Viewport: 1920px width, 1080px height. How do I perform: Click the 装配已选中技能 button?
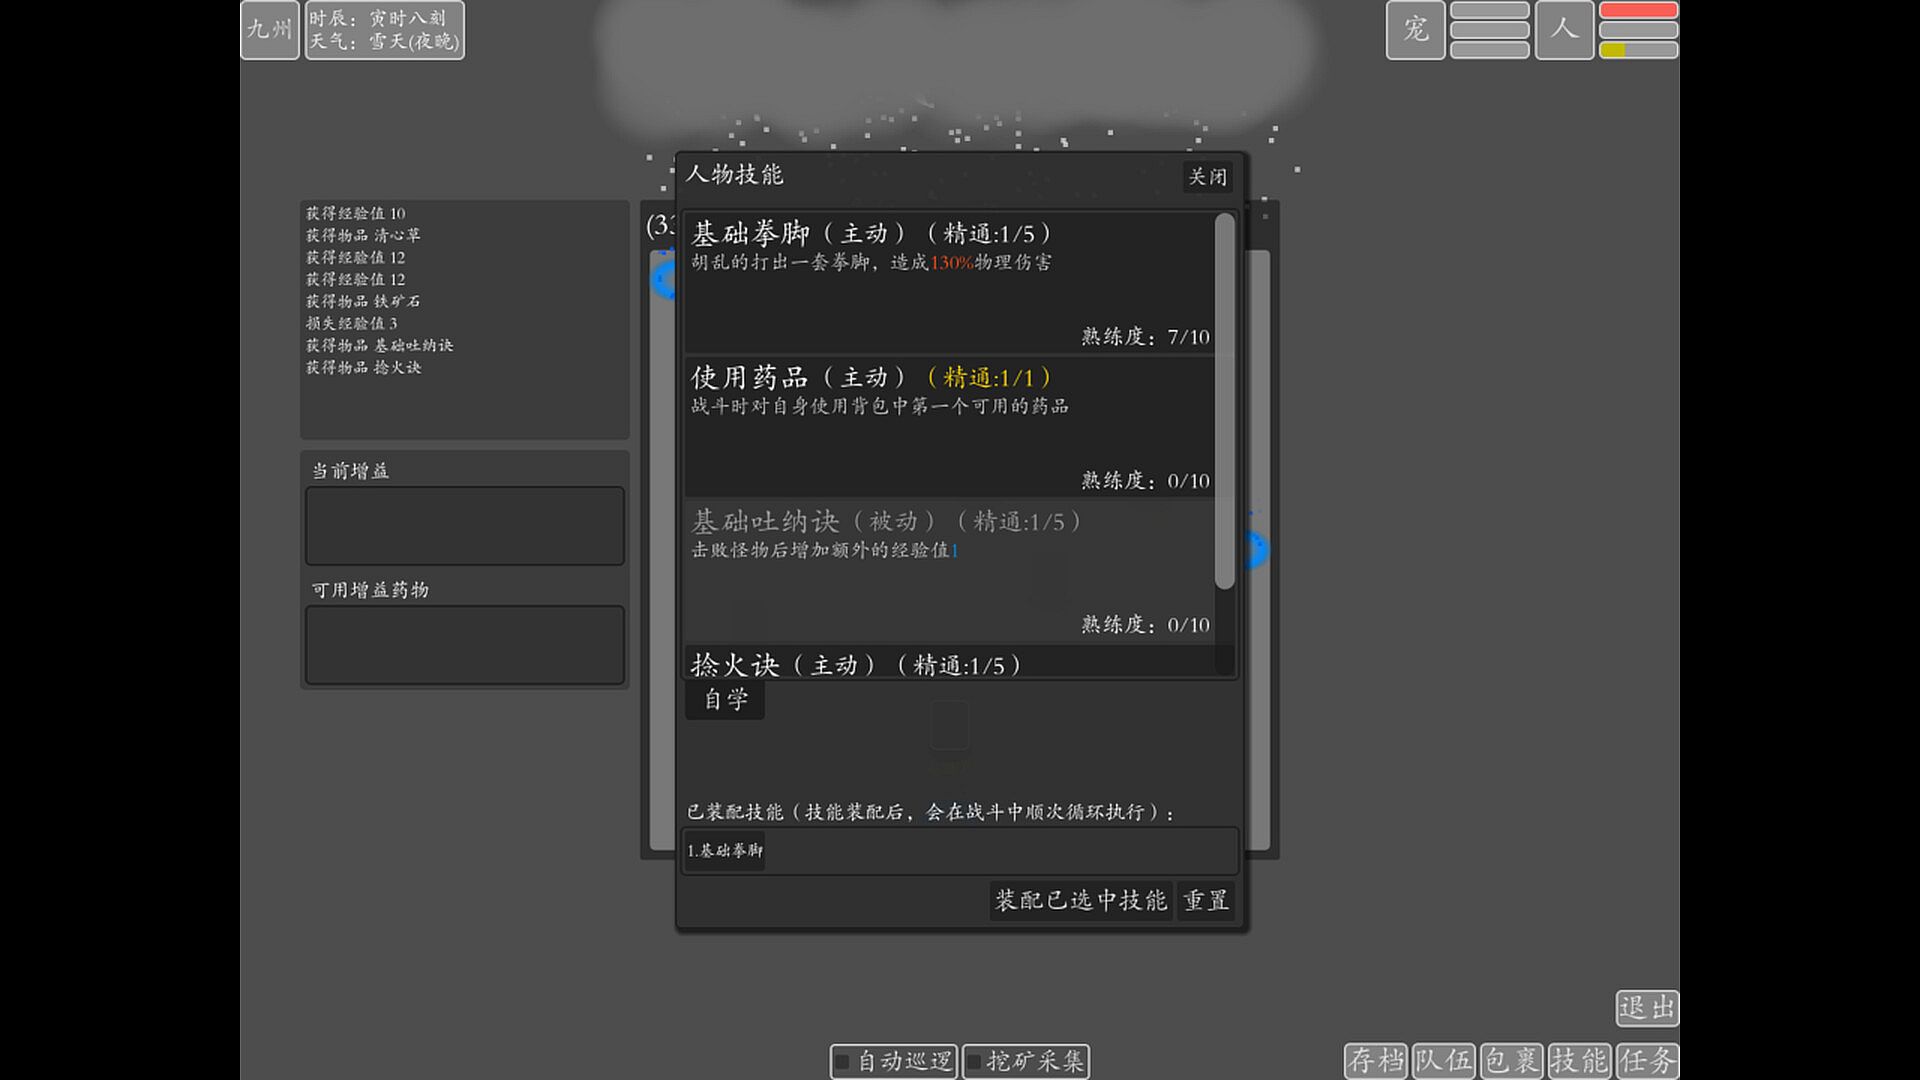pos(1080,900)
